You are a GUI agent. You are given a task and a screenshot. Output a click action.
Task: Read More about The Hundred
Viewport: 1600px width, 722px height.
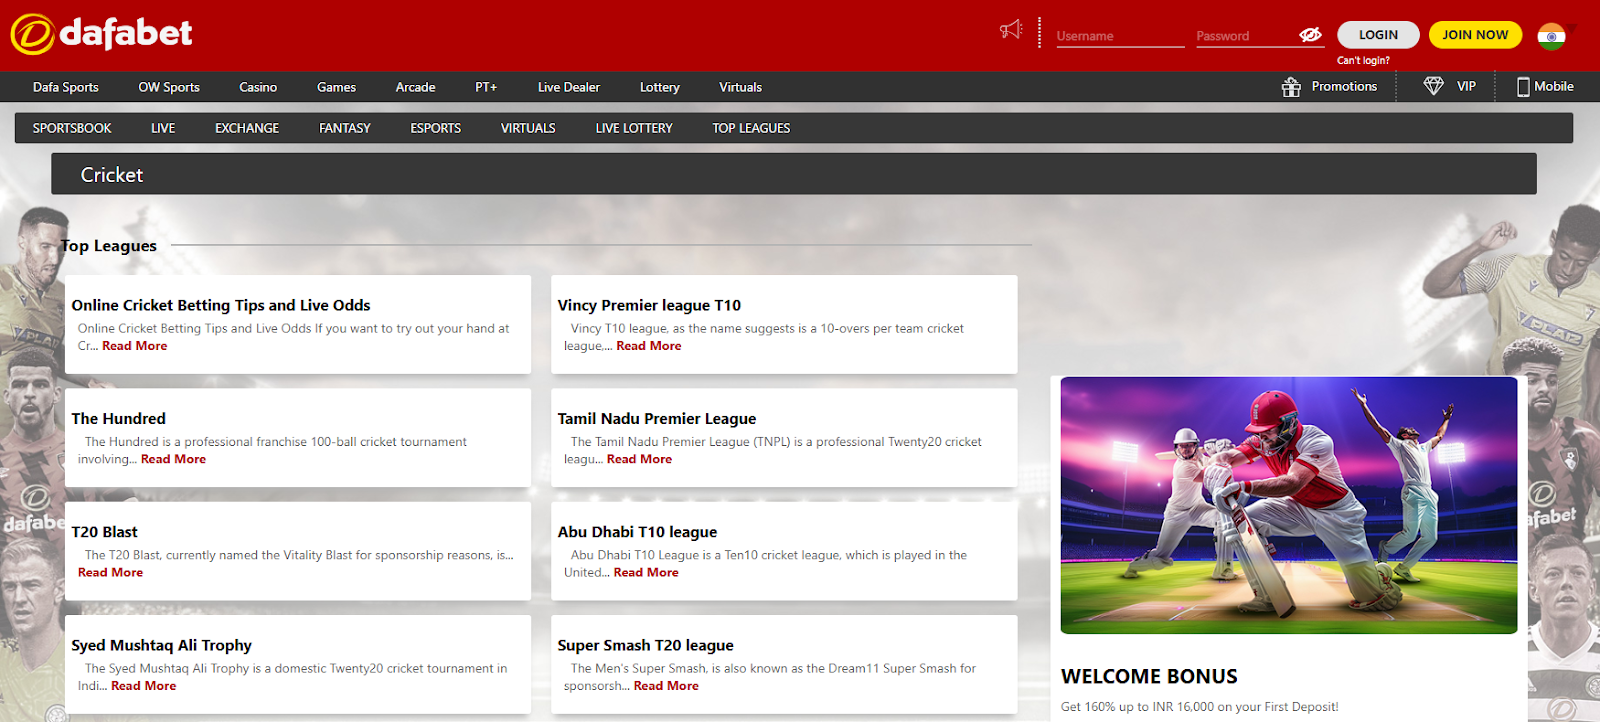[173, 459]
